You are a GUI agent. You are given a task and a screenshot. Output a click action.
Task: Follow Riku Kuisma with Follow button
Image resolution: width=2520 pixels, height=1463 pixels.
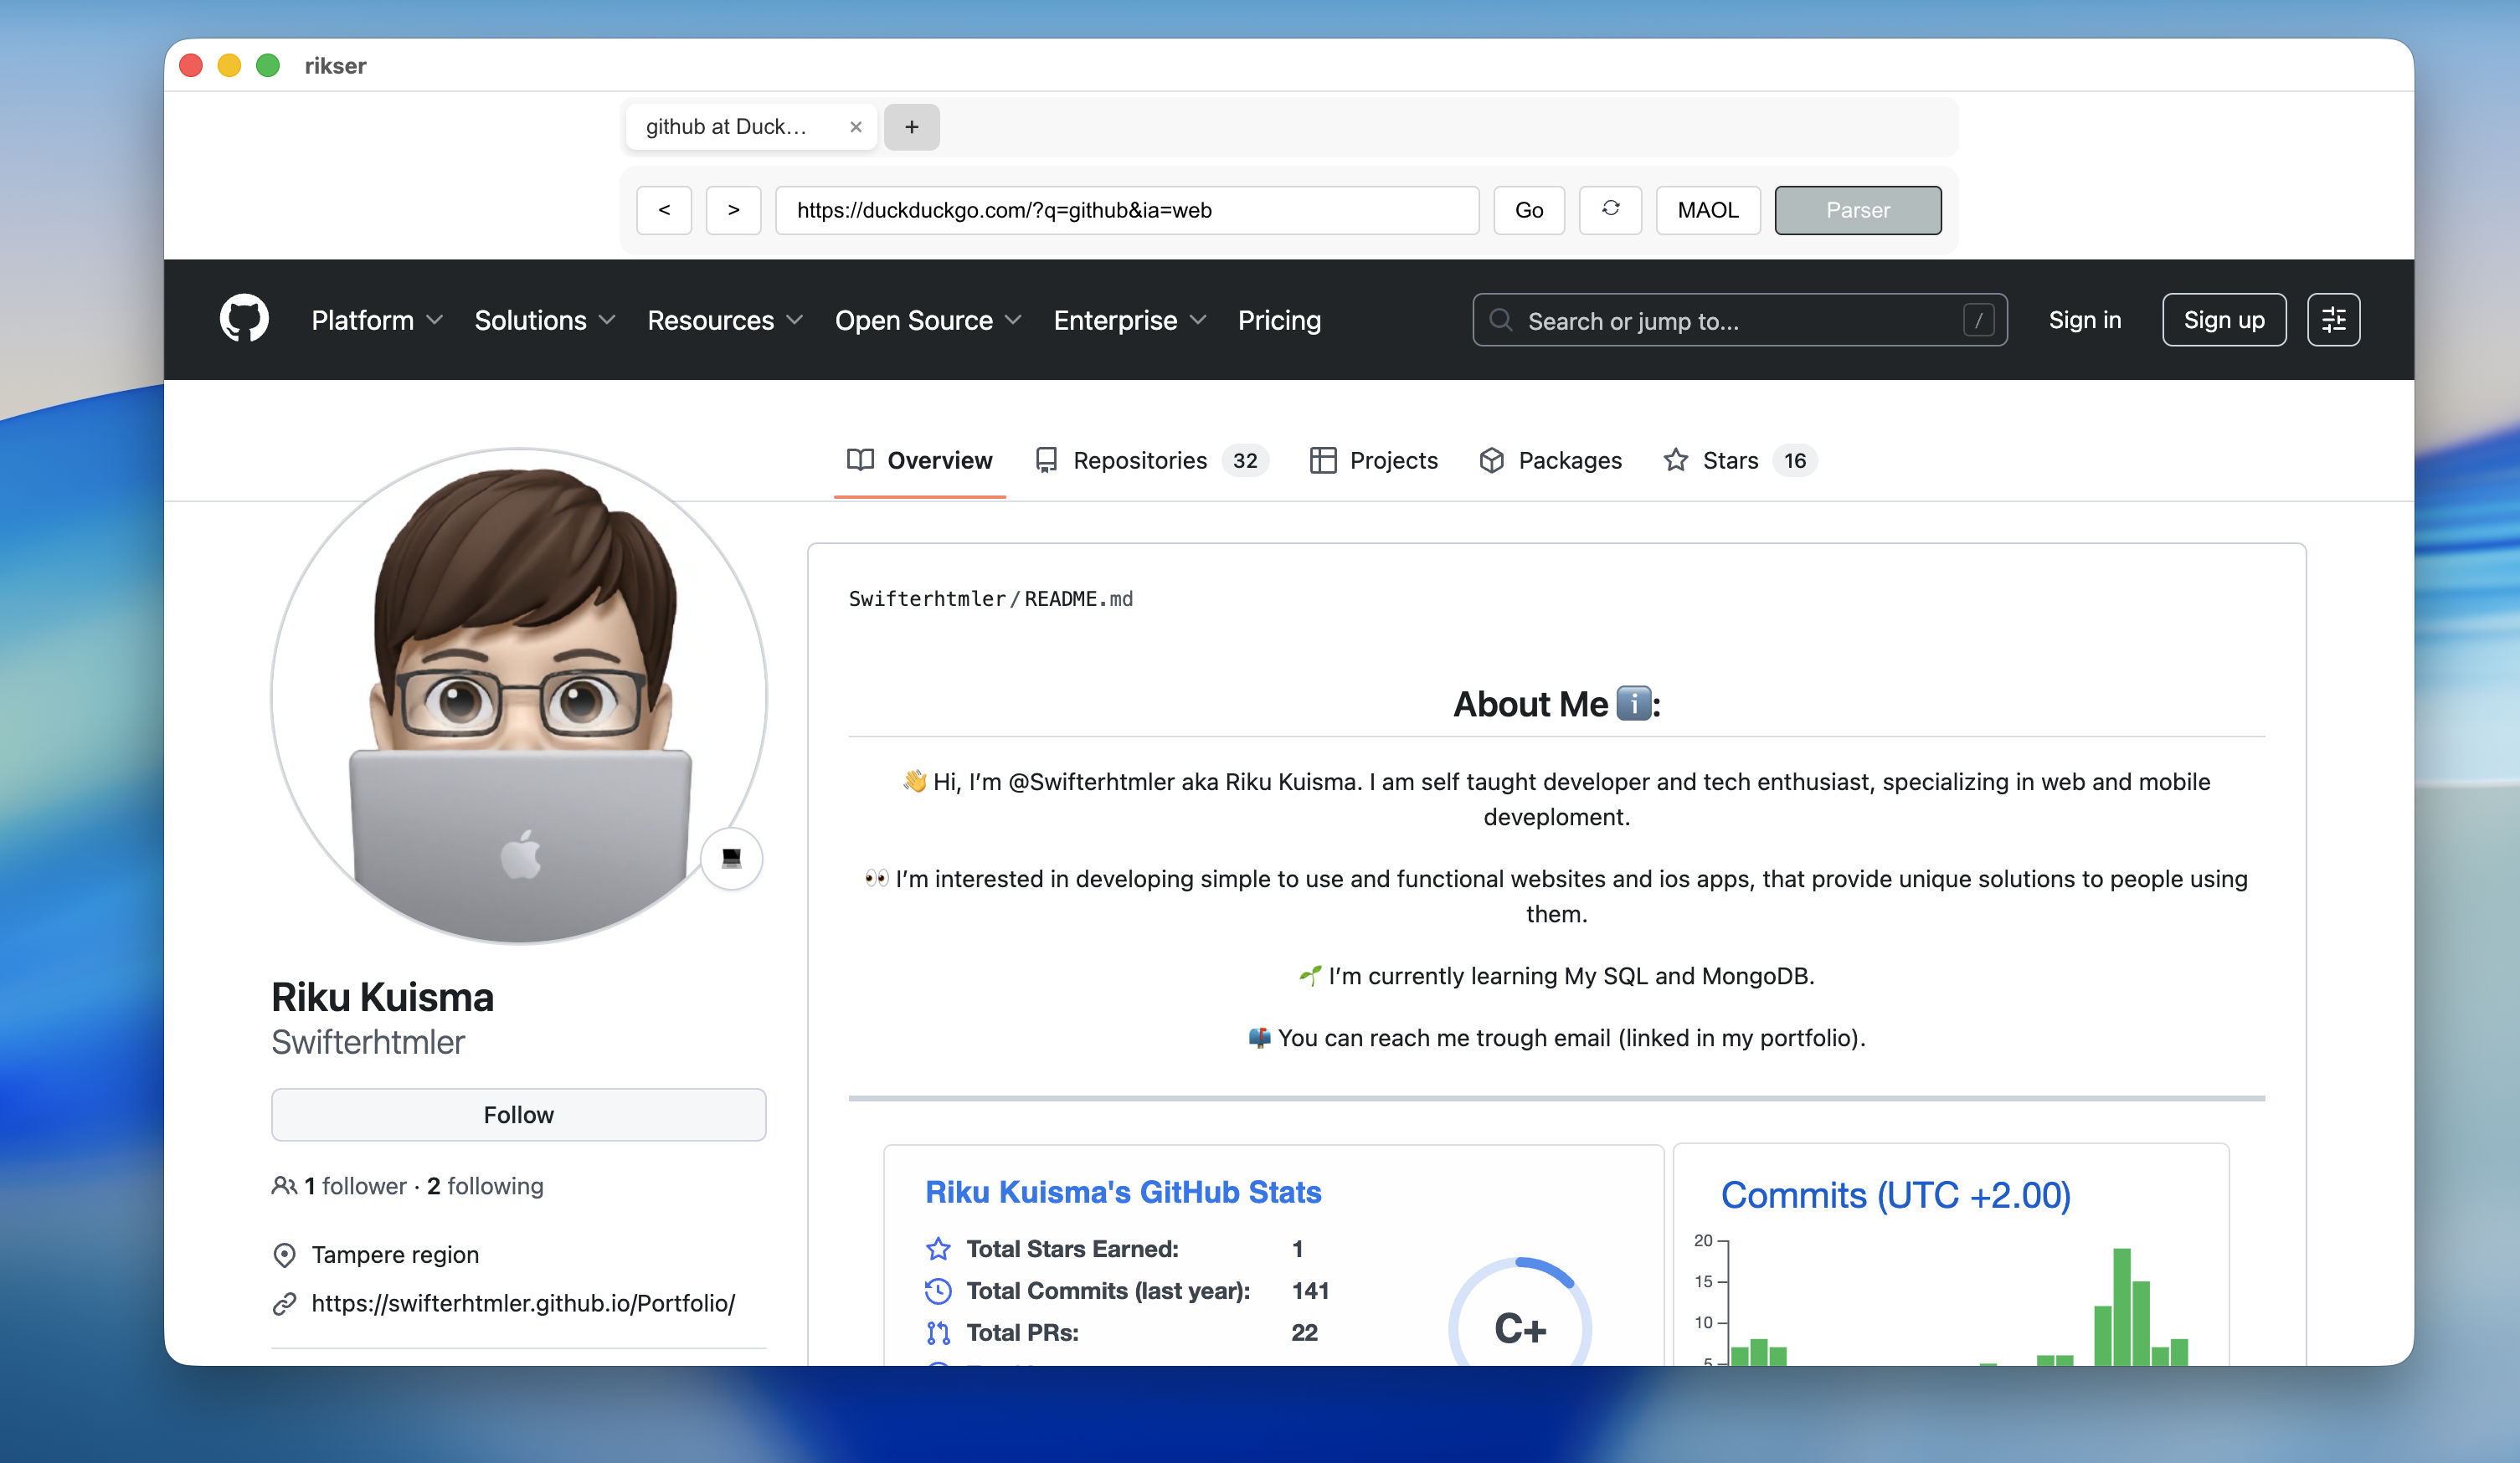point(518,1114)
